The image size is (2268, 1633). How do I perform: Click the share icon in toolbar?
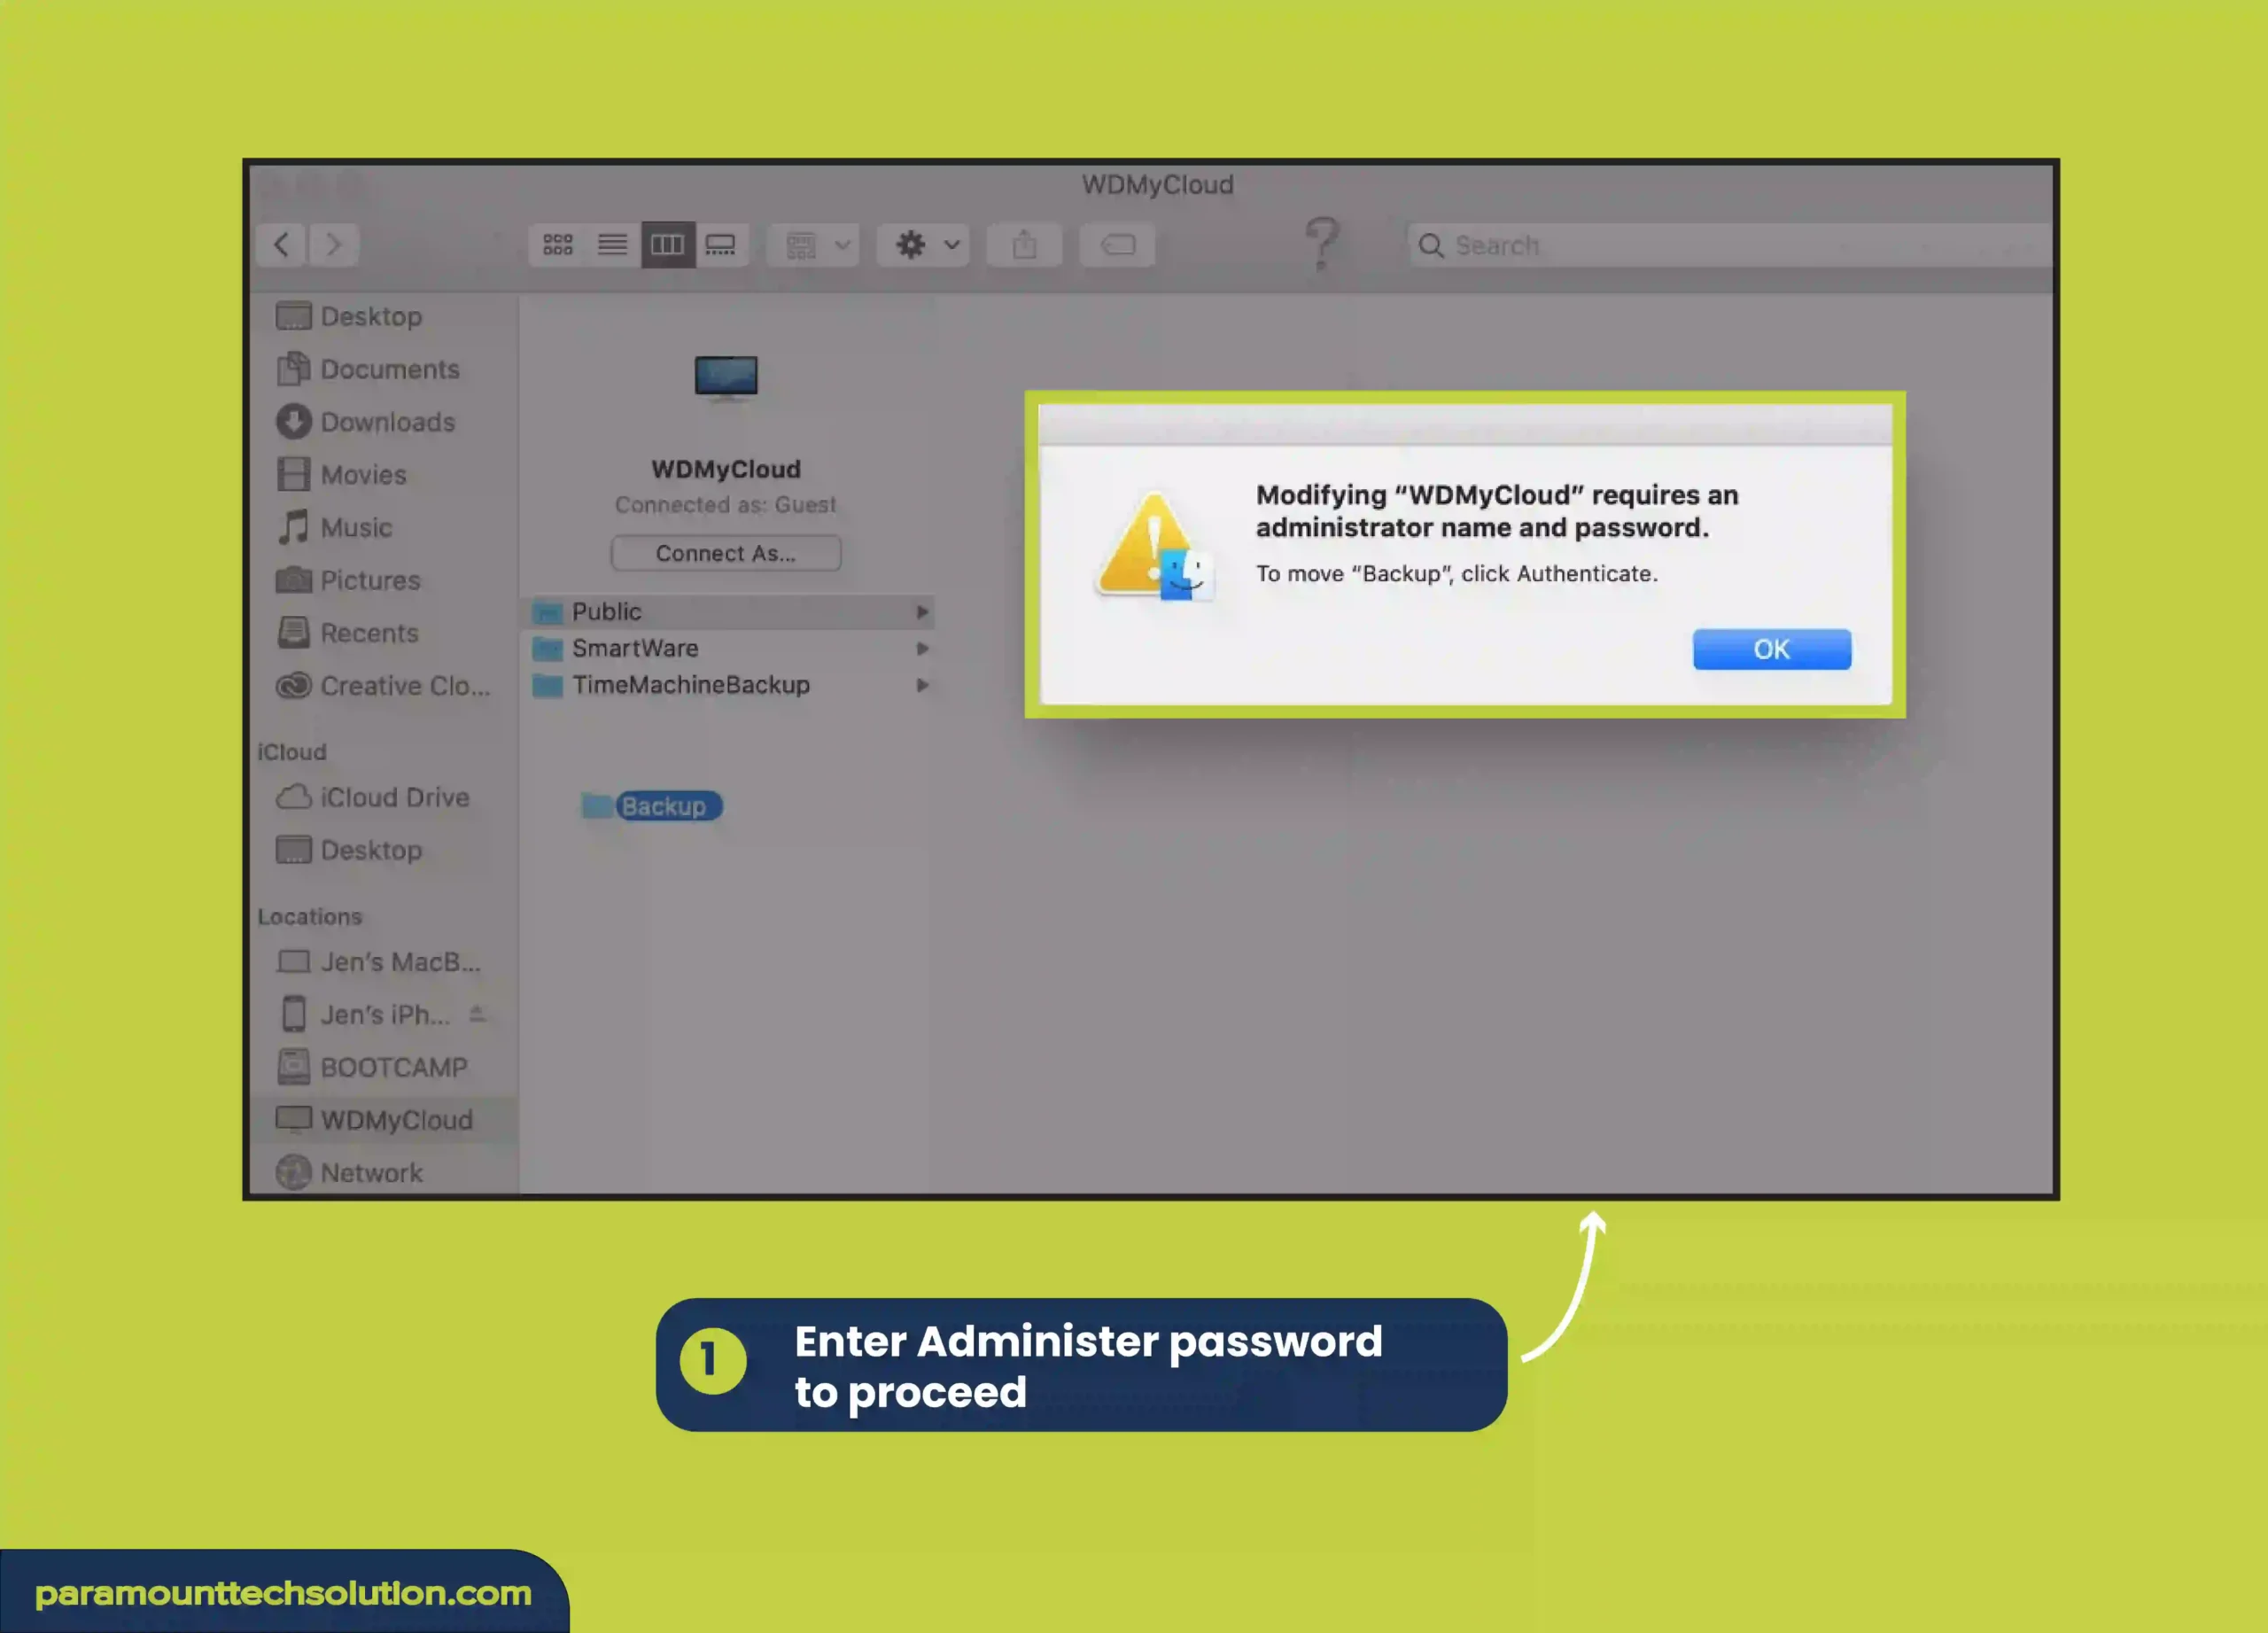point(1025,245)
